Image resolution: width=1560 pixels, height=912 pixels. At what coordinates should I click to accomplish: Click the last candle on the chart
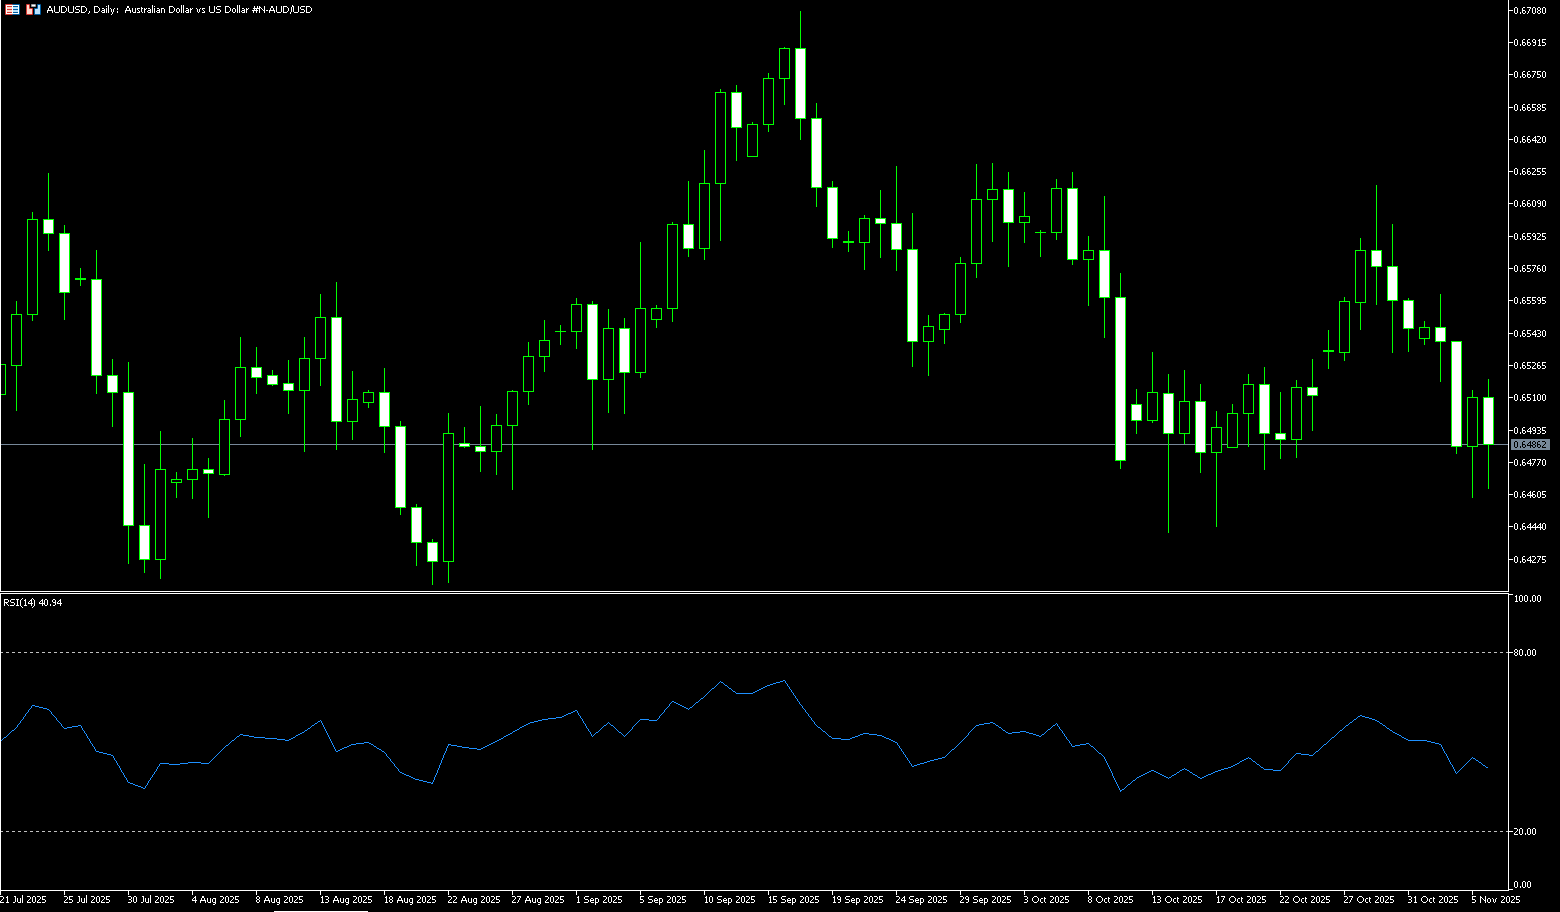1488,420
